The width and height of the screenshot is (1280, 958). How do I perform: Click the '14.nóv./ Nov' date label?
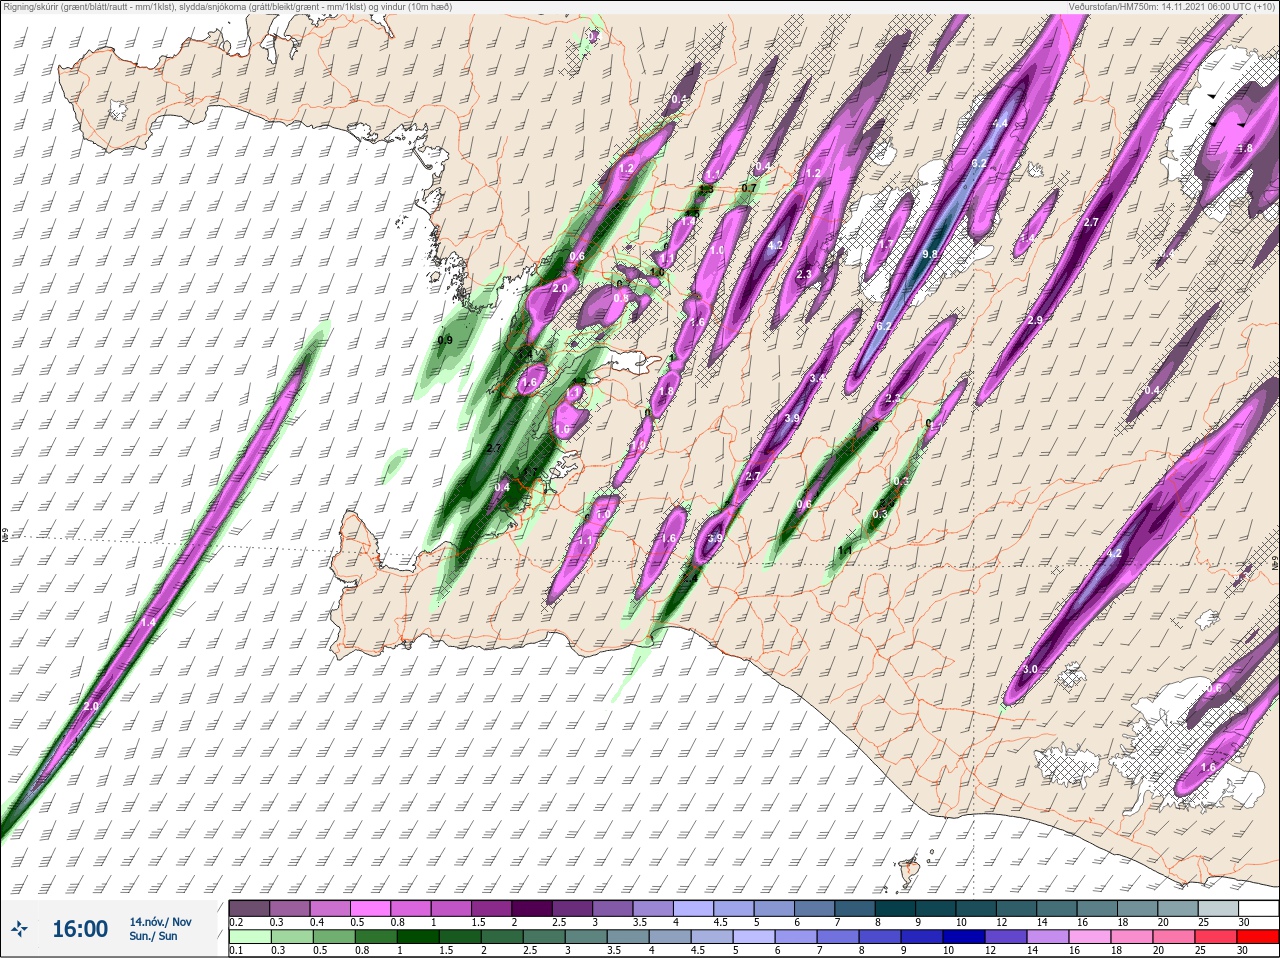[x=160, y=922]
